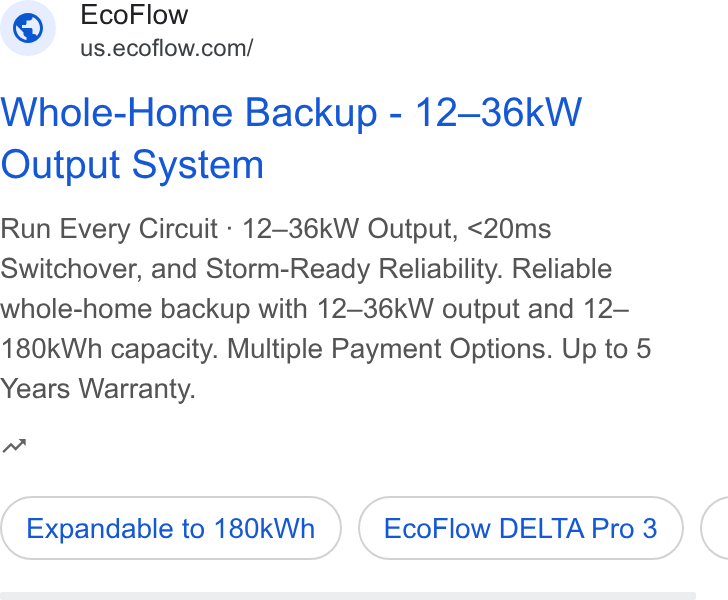Select the 12–36kW text in headline
Image resolution: width=728 pixels, height=600 pixels.
498,112
